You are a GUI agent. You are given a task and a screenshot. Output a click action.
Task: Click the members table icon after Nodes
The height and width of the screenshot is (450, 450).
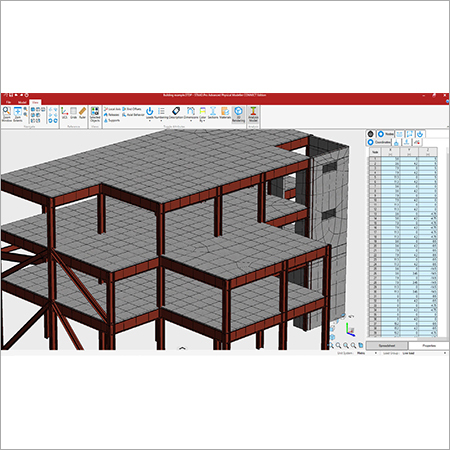click(399, 134)
